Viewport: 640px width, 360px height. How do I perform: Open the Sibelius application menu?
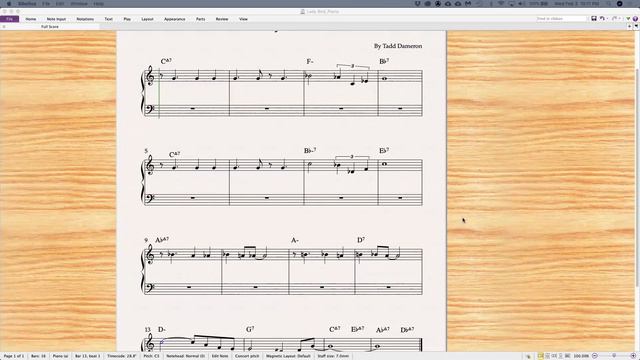tap(27, 4)
